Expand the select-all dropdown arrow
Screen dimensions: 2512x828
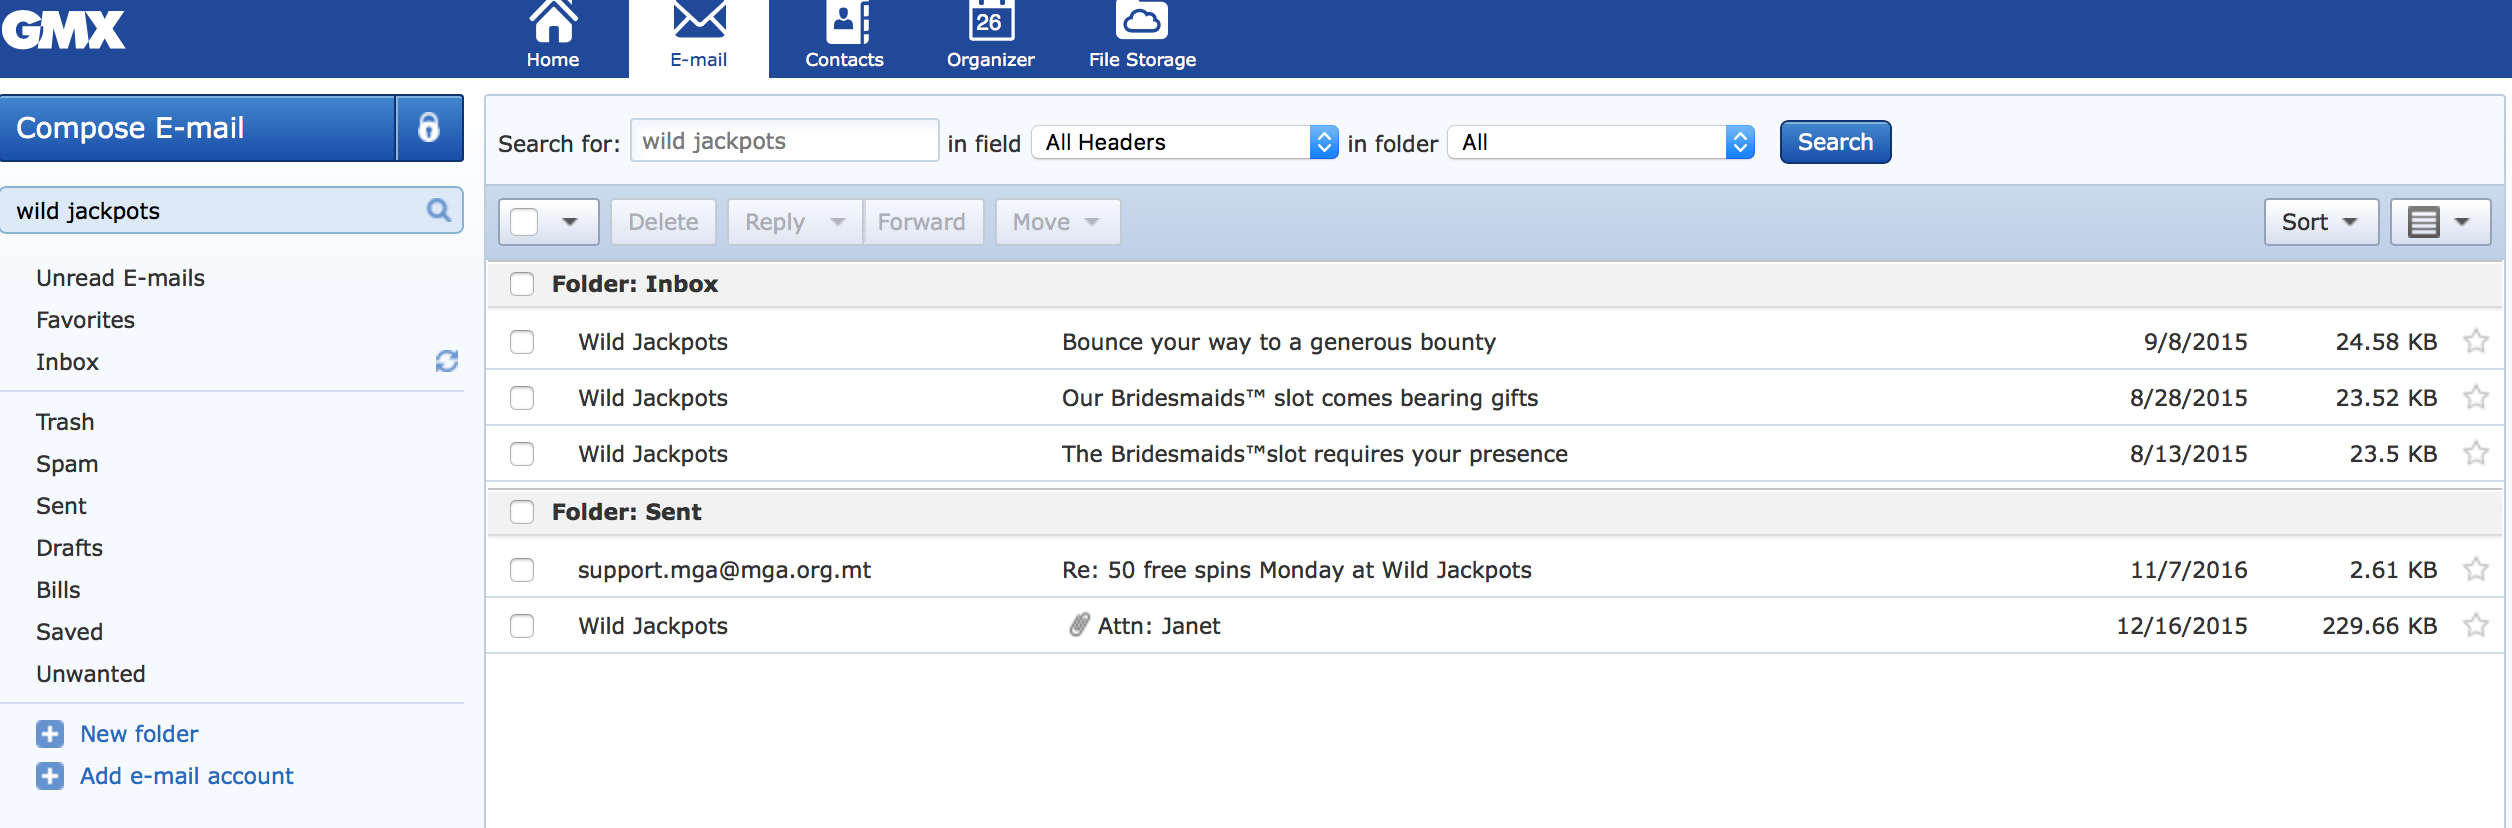pyautogui.click(x=570, y=222)
